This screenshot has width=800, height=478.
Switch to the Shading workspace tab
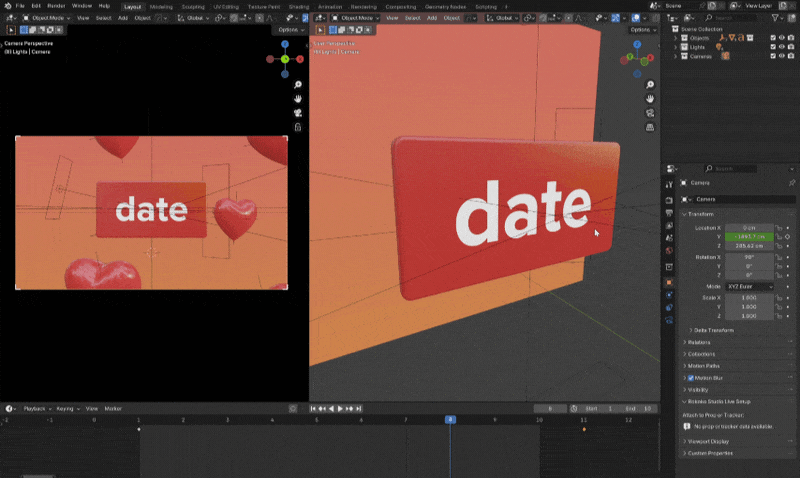[299, 6]
